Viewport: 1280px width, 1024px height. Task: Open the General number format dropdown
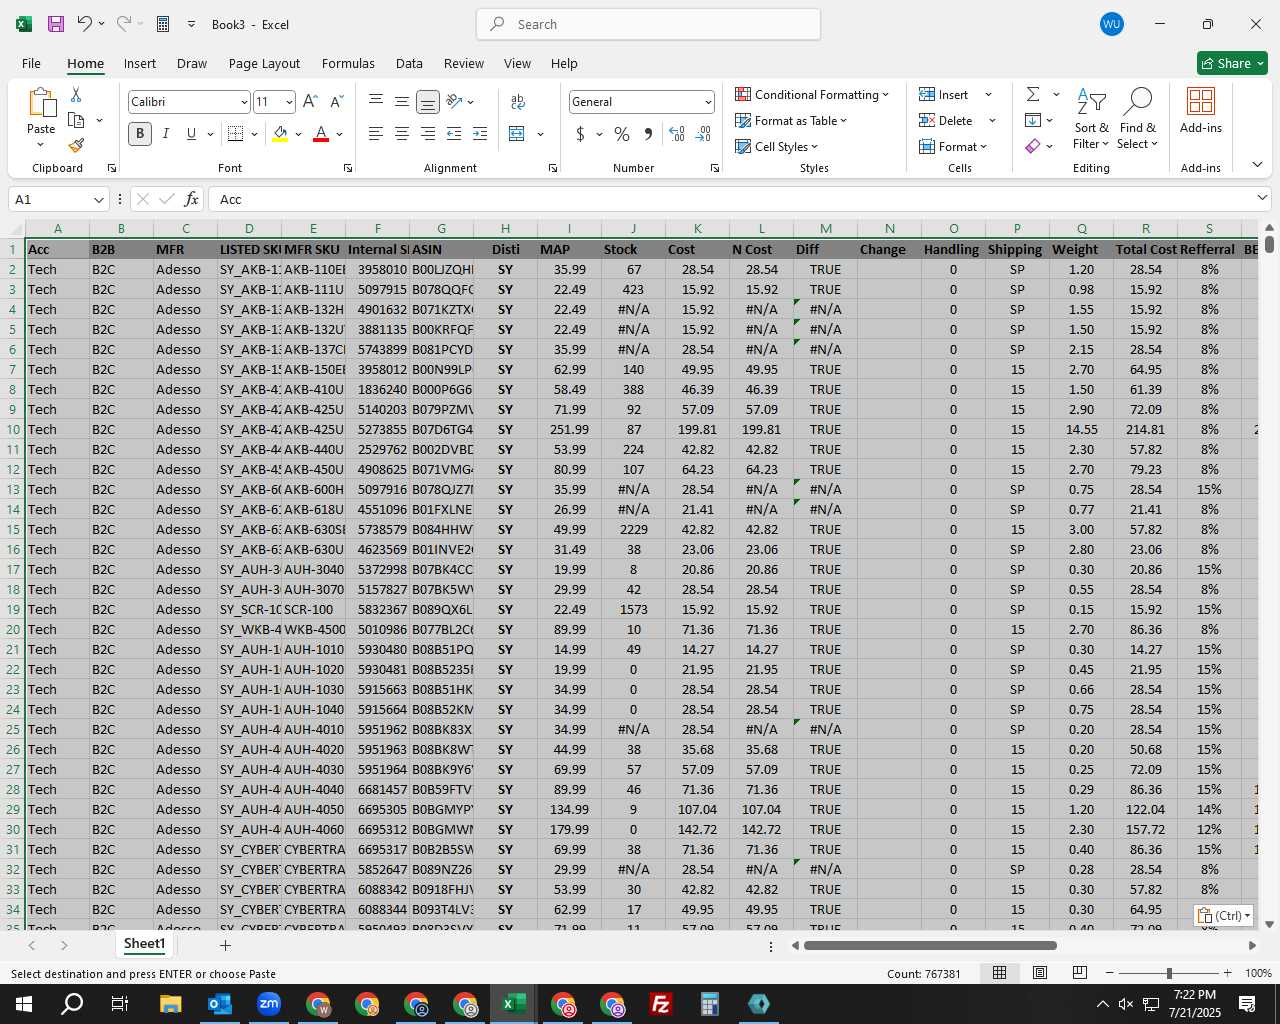708,102
